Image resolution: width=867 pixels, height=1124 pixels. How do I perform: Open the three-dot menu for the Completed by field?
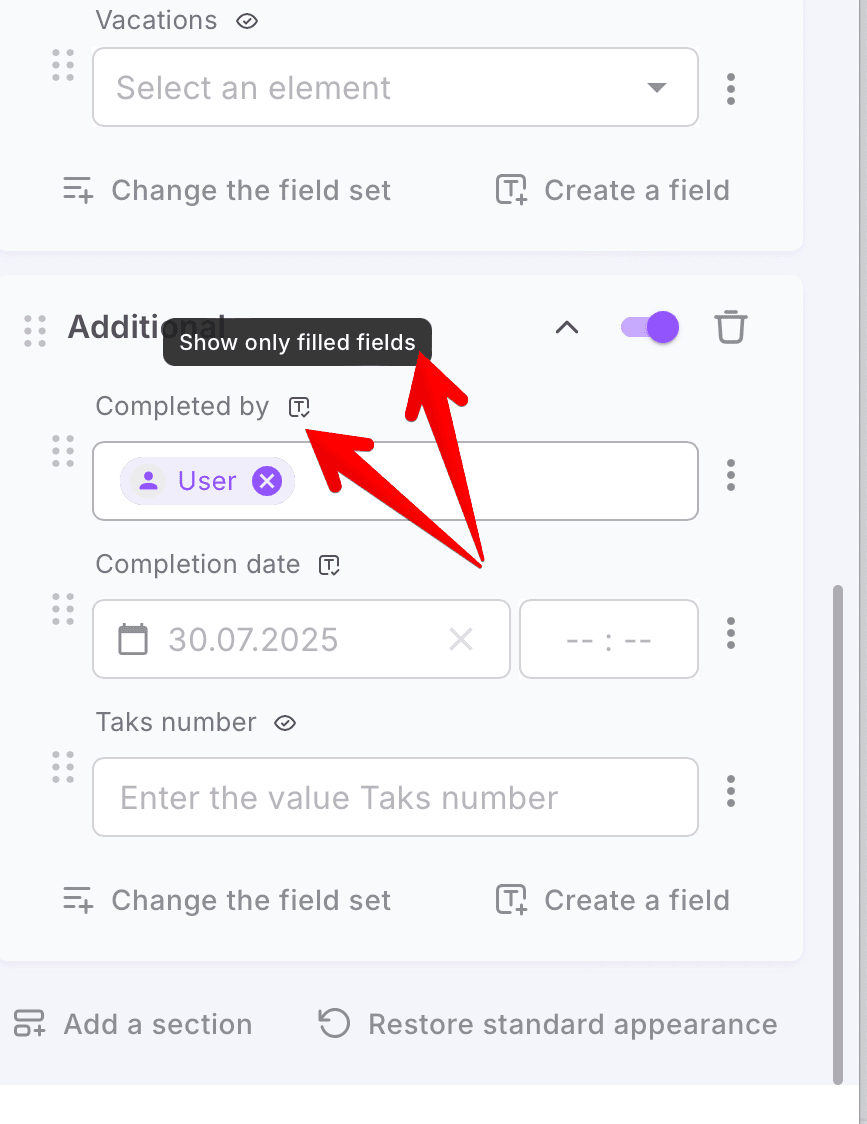coord(731,475)
